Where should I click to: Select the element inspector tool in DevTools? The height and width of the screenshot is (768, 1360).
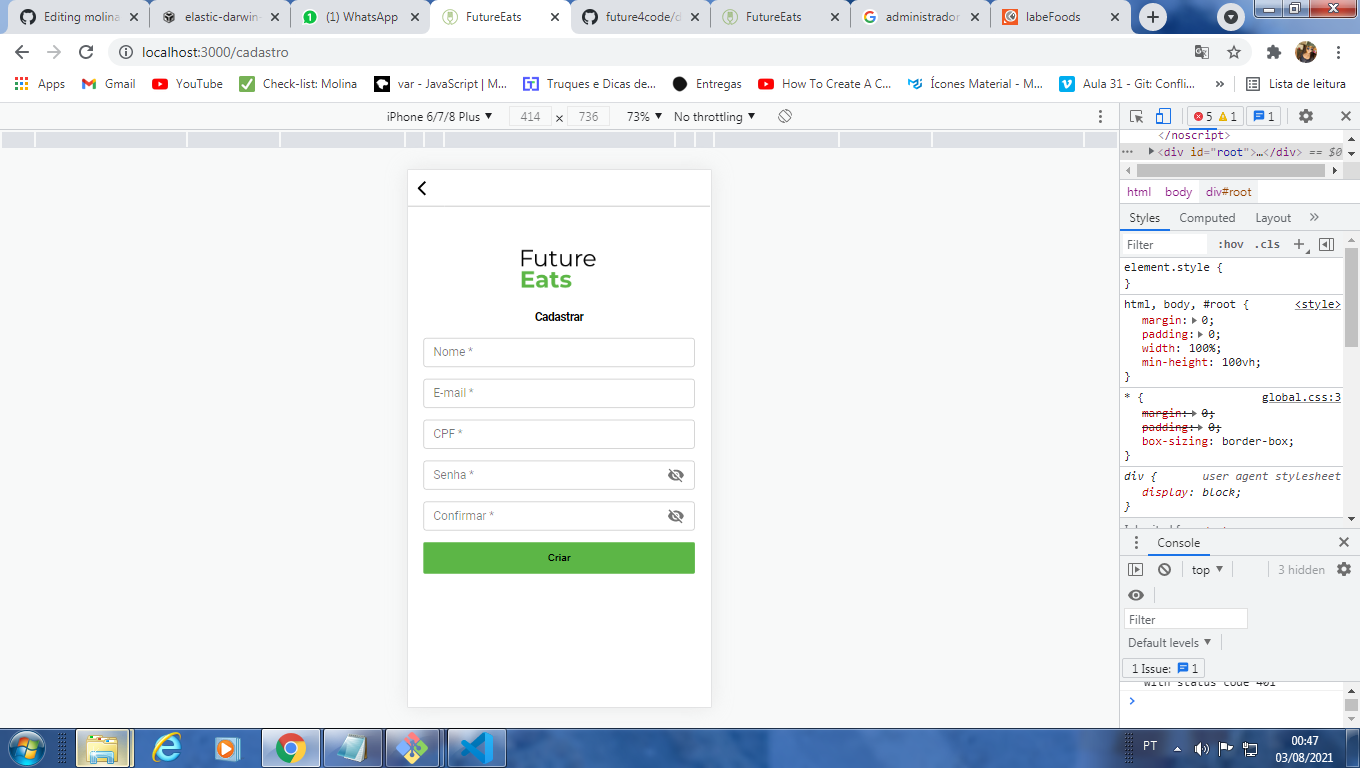[1136, 116]
